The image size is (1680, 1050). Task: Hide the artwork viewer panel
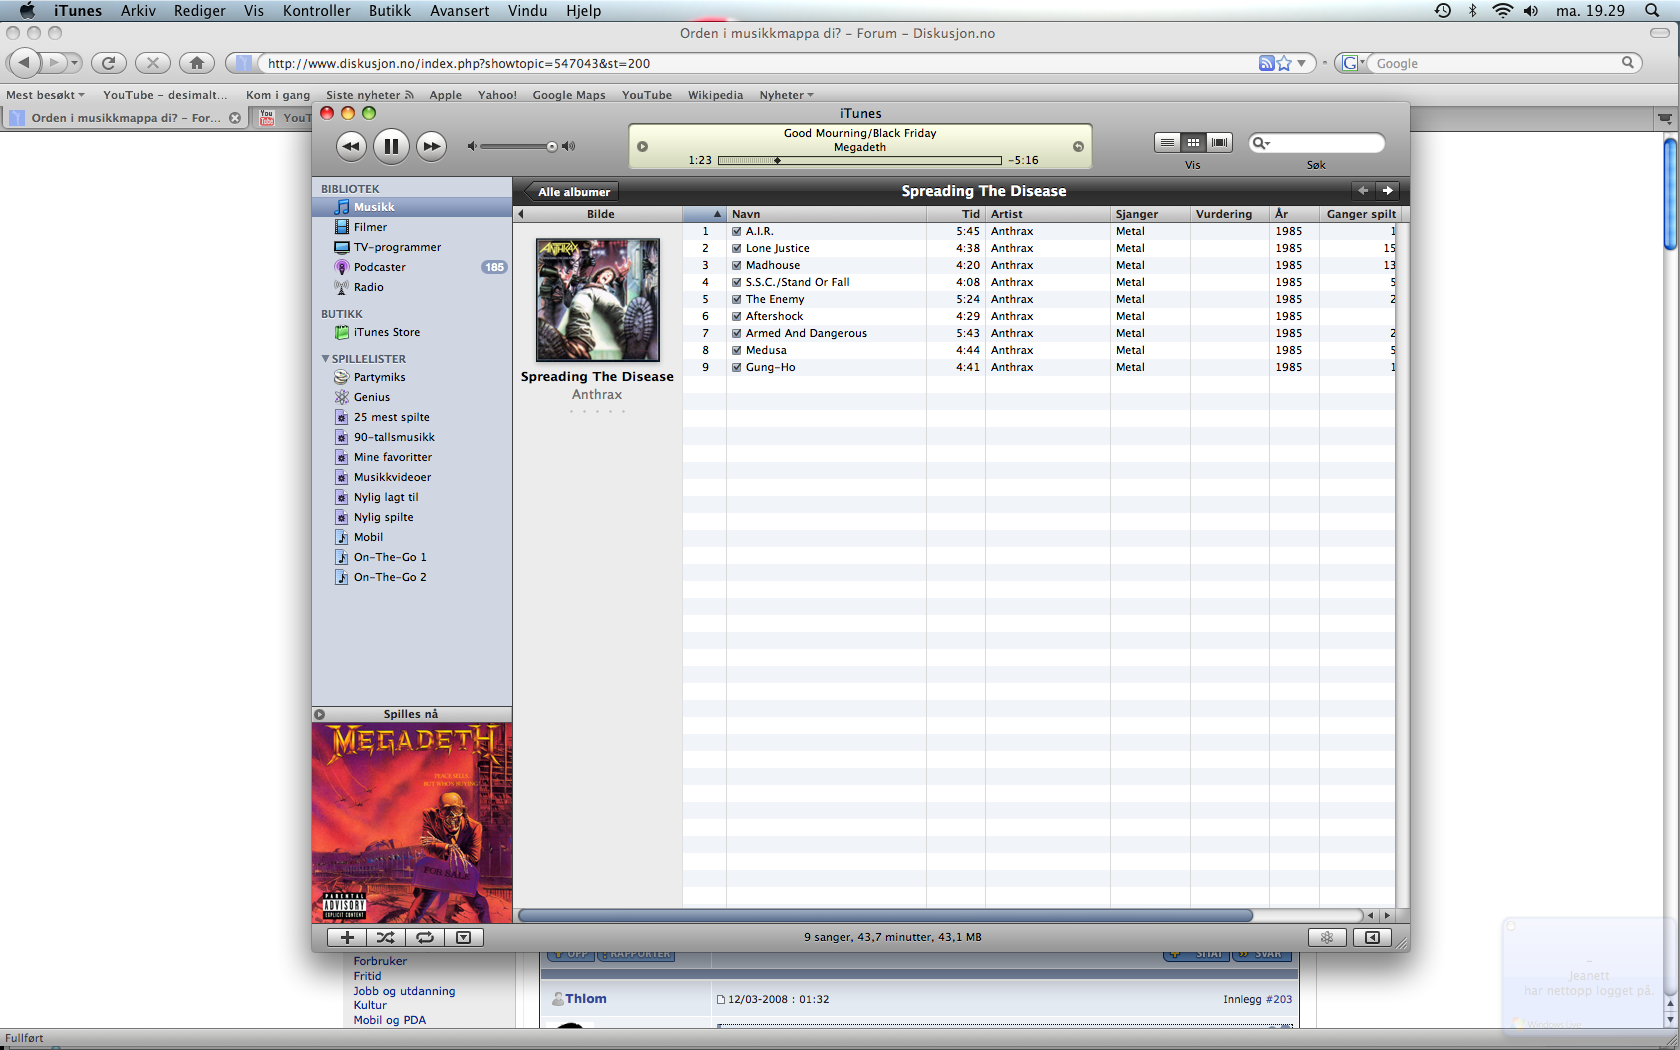[464, 937]
